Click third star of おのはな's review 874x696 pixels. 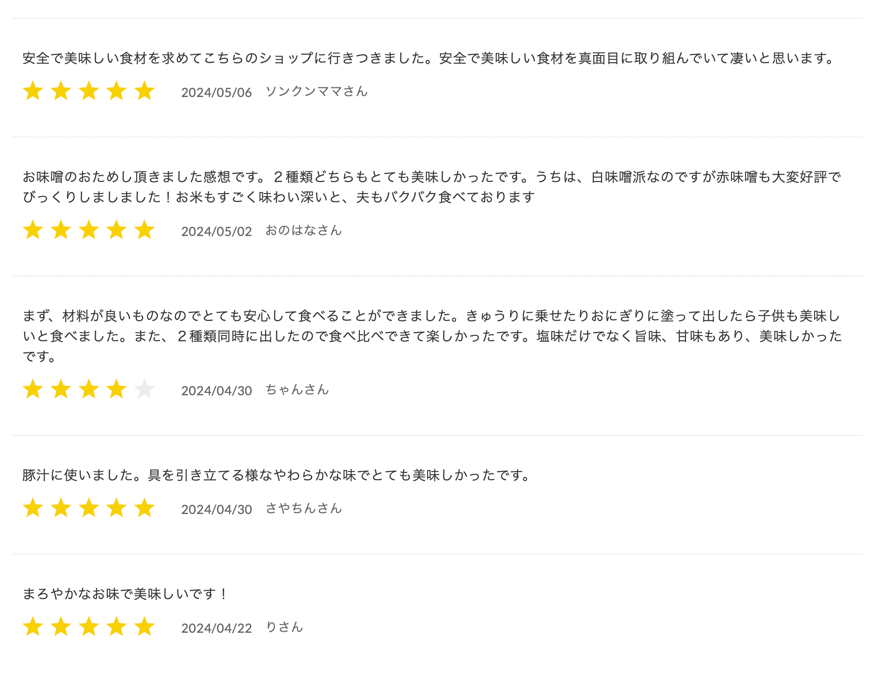89,230
